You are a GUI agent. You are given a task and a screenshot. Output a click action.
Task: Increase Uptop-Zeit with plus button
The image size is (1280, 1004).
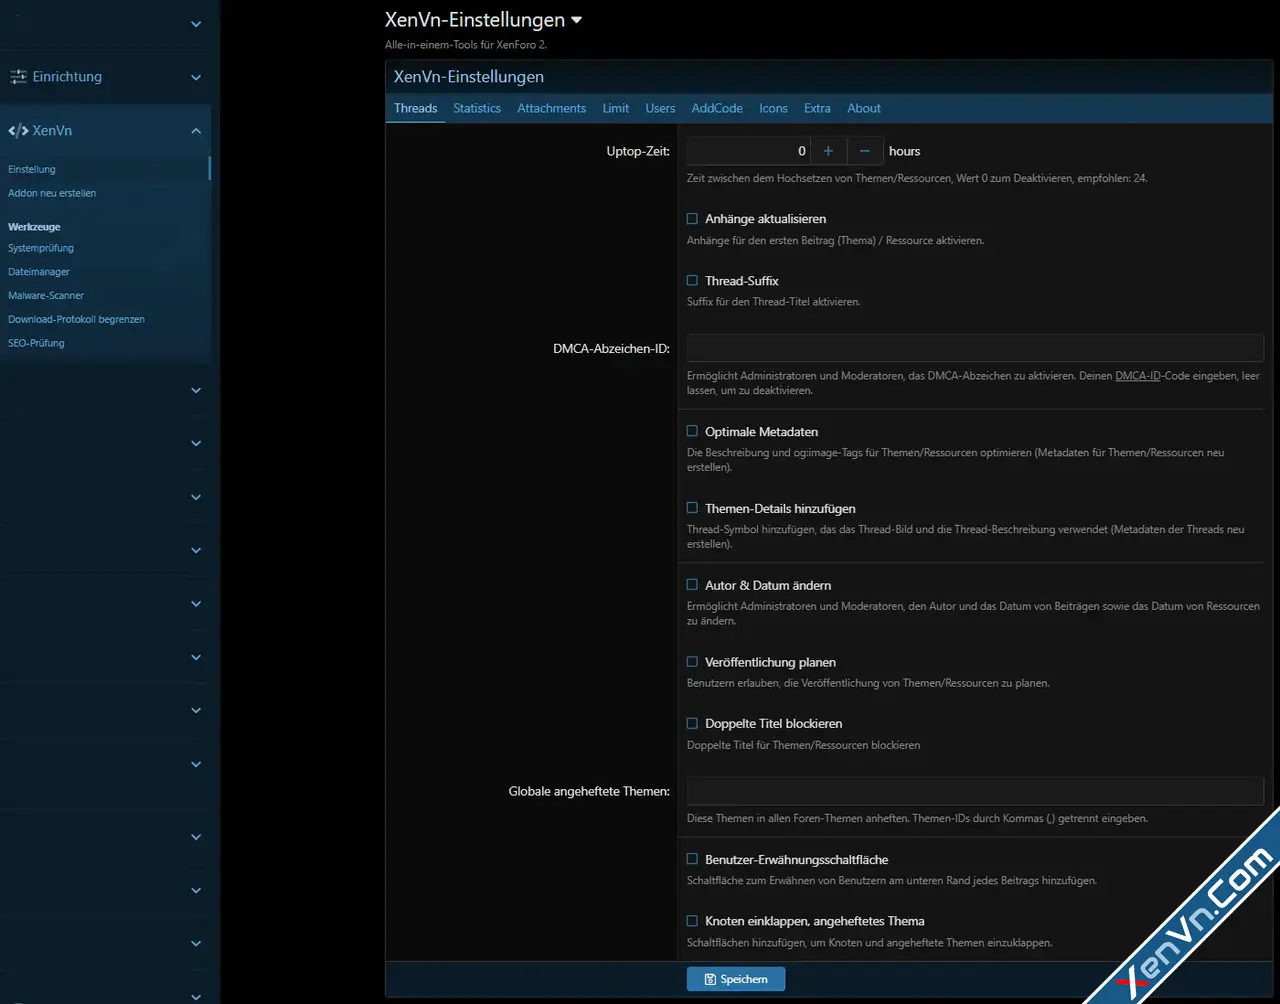click(x=828, y=151)
